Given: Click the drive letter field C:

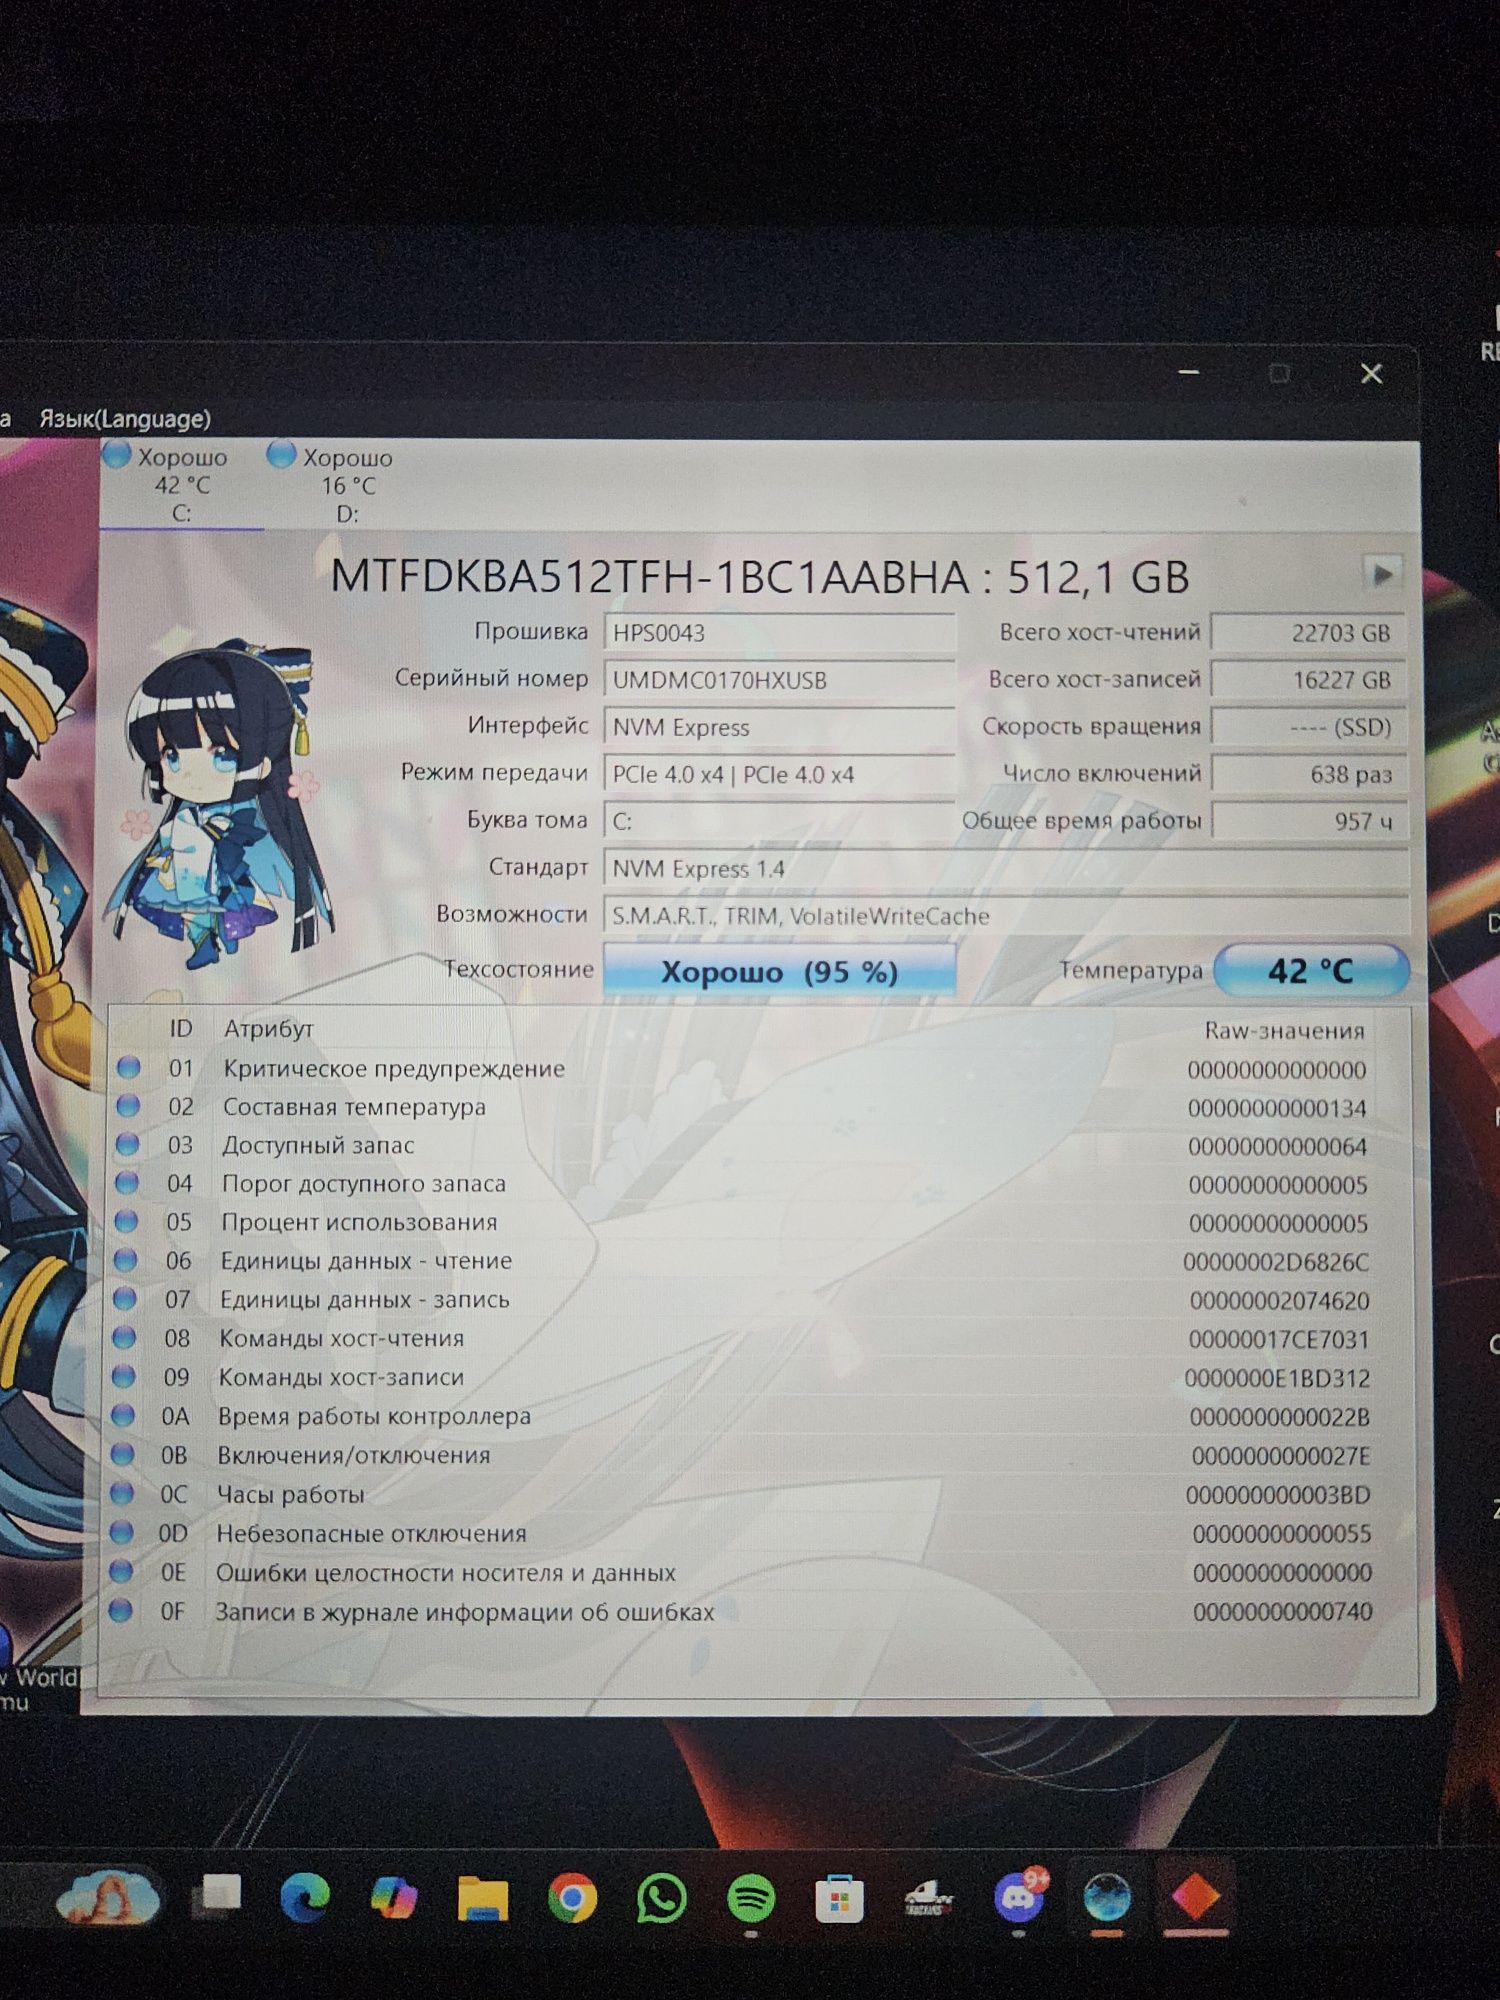Looking at the screenshot, I should tap(779, 821).
